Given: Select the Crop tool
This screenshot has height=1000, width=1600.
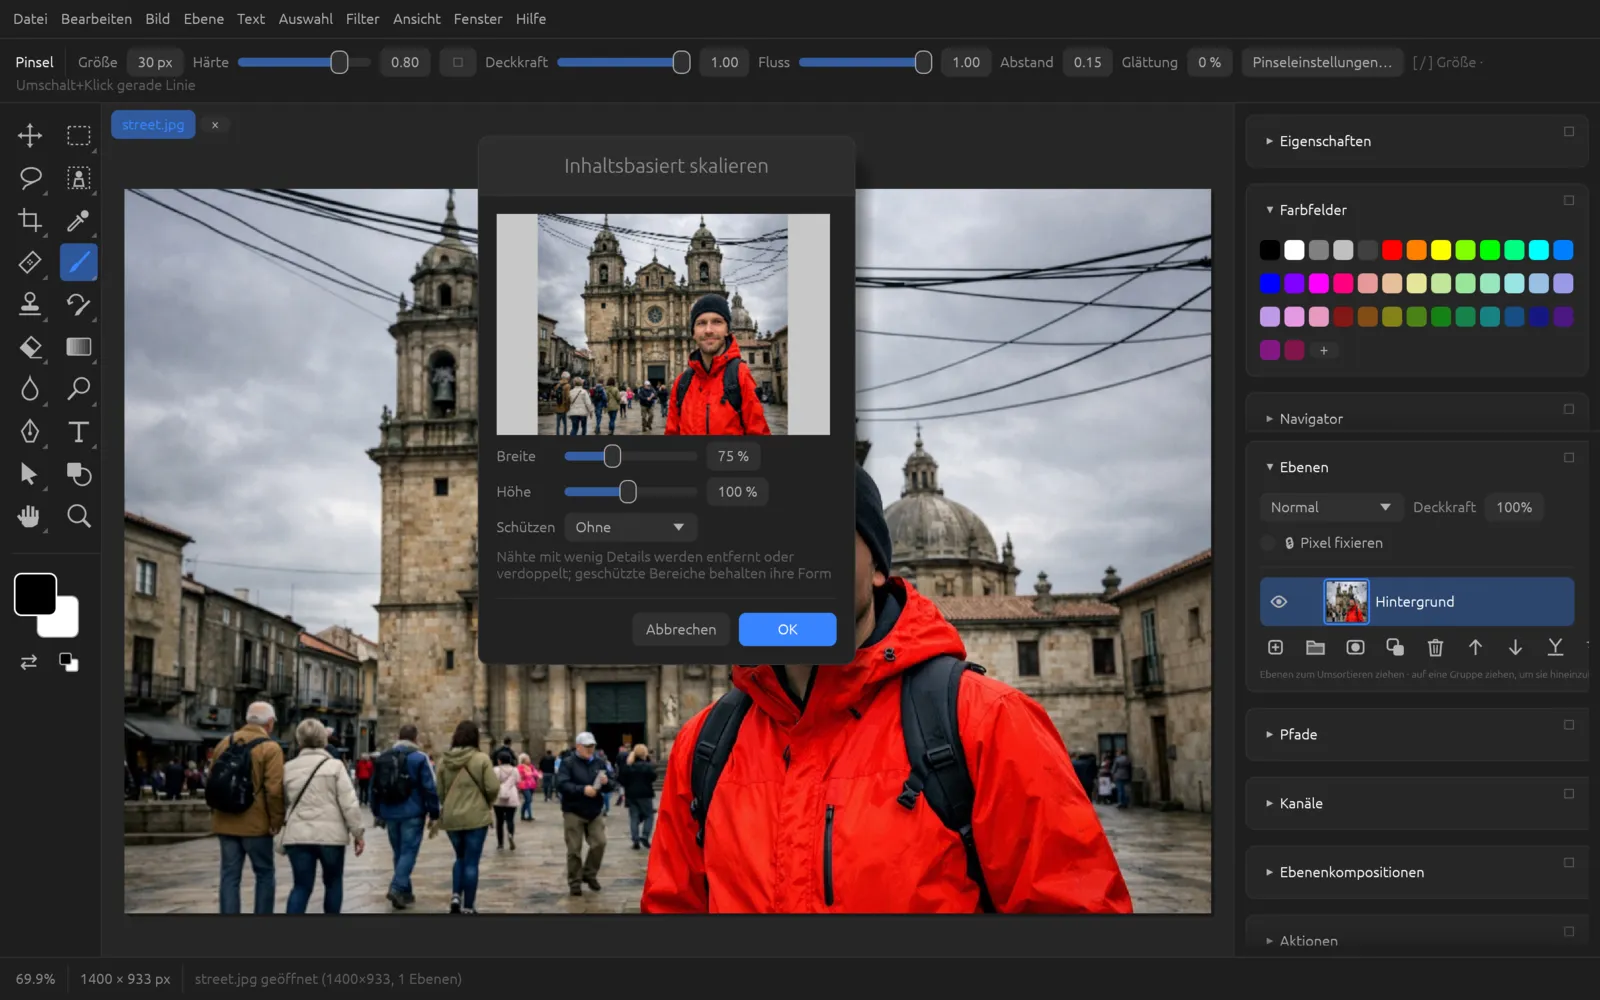Looking at the screenshot, I should [30, 220].
